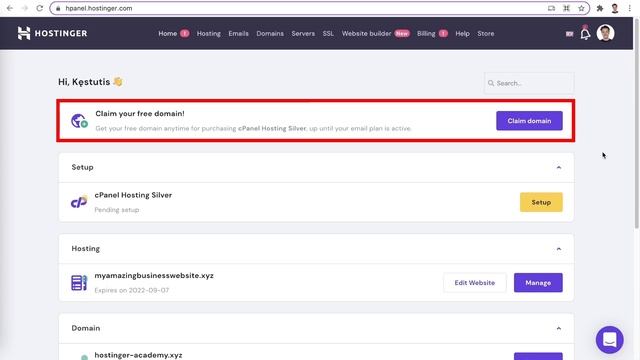Collapse the Hosting section
The image size is (640, 360).
click(x=559, y=249)
